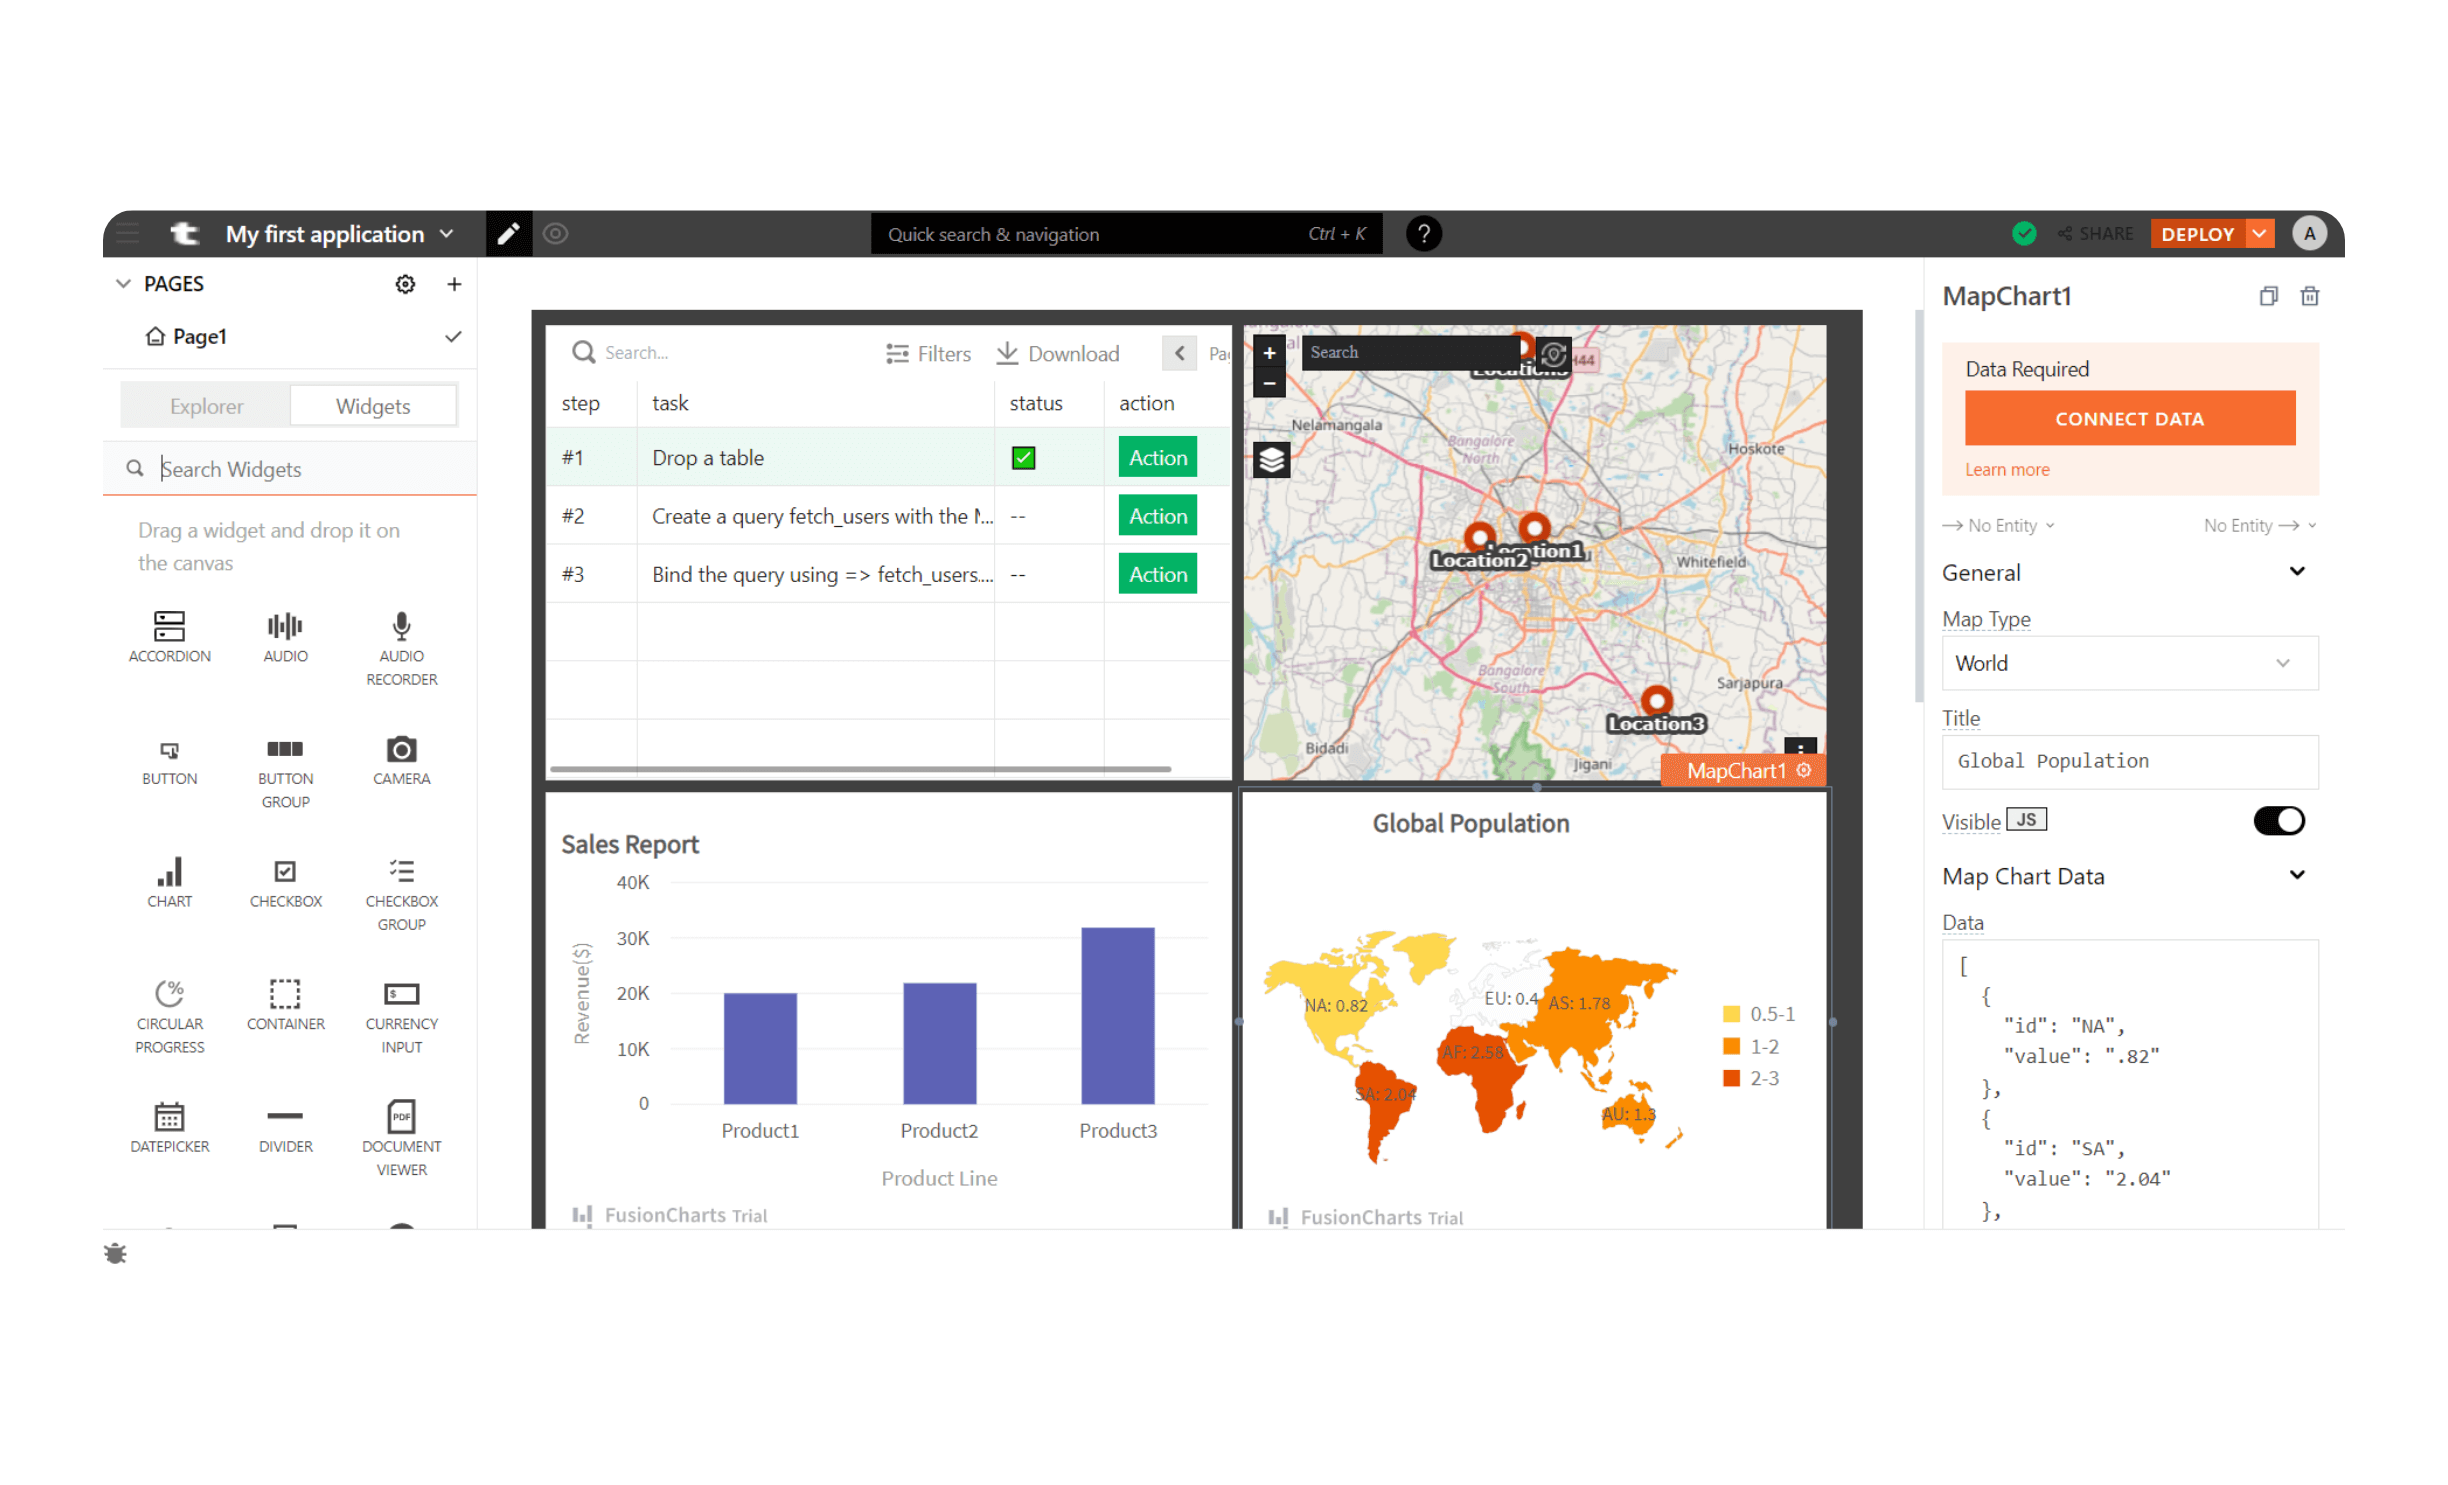Click the Deploy button

[2197, 234]
